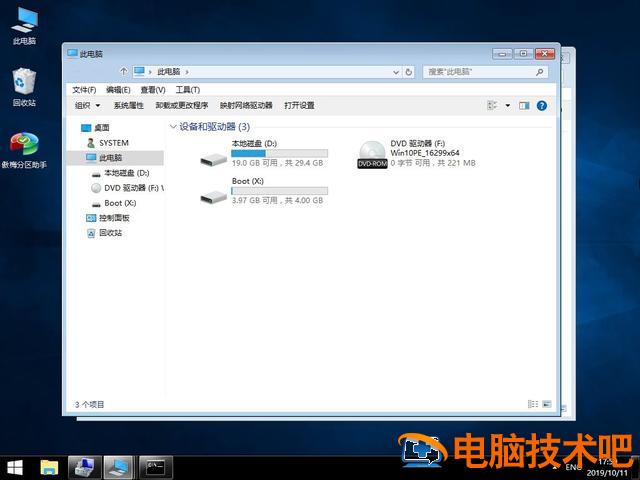The width and height of the screenshot is (640, 480).
Task: Open the DVD 驱动器 (F:) drive icon
Action: pyautogui.click(x=372, y=154)
